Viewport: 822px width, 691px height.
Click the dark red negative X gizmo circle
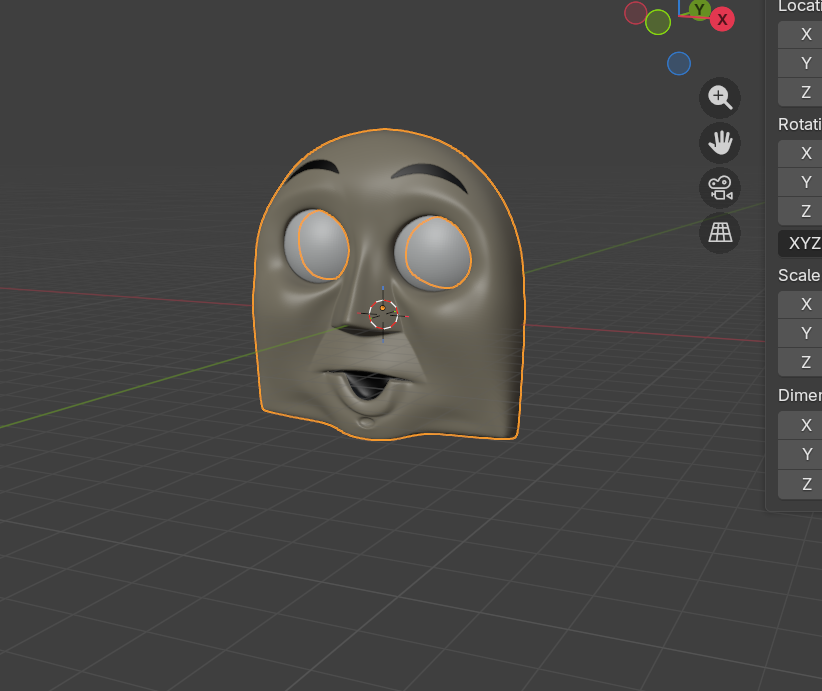[635, 13]
